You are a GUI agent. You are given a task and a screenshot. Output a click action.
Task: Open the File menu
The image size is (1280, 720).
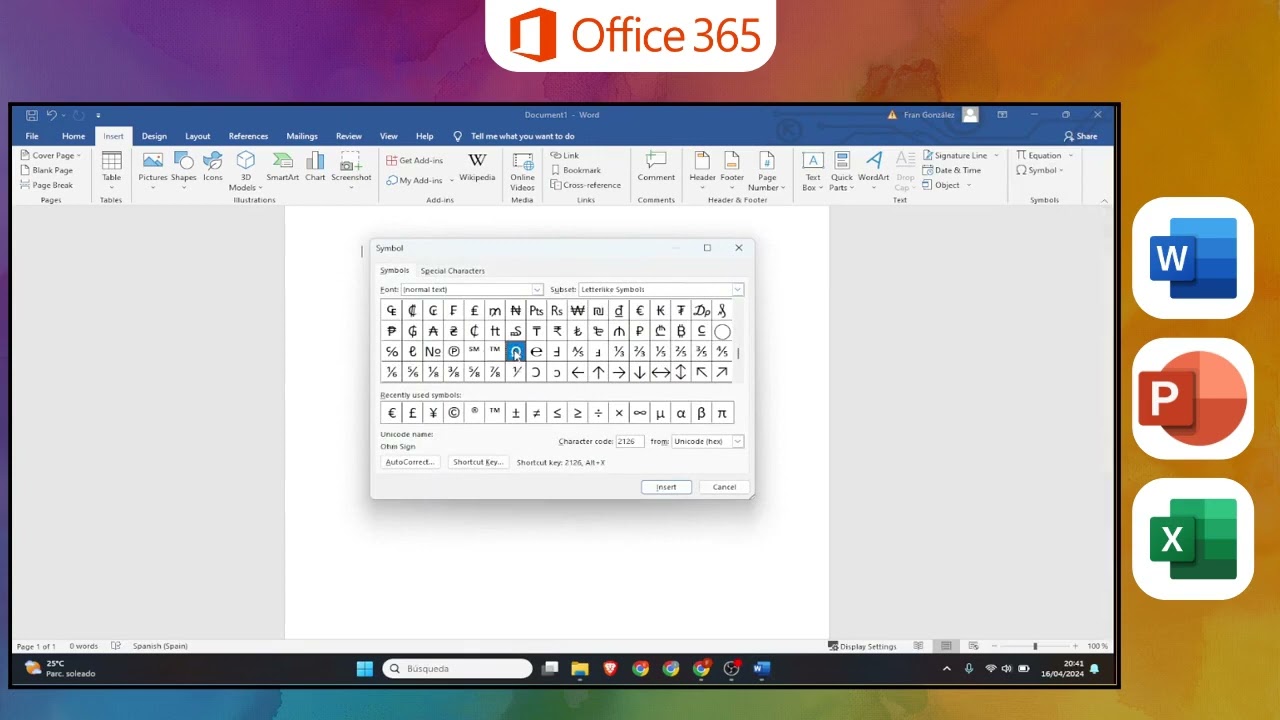click(x=32, y=136)
